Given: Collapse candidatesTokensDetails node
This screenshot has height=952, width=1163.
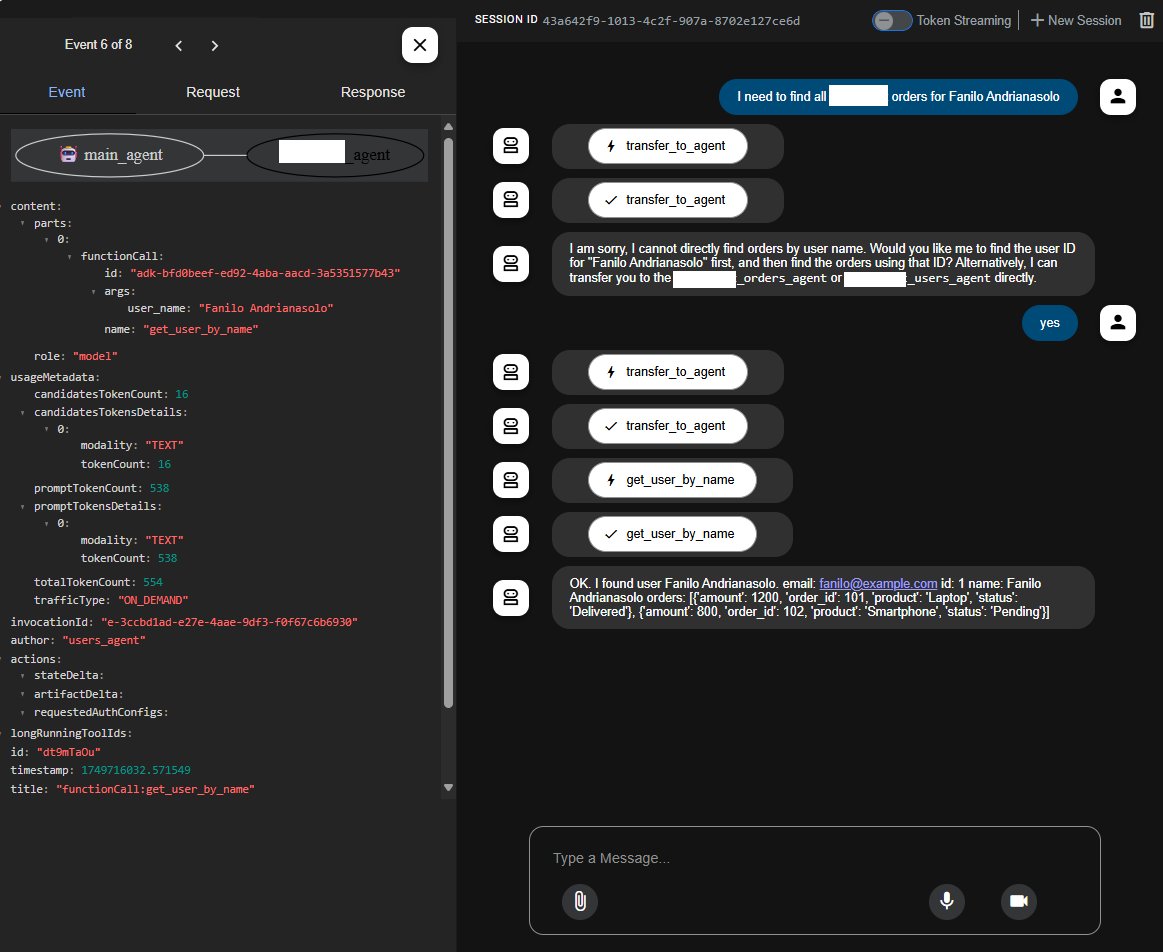Looking at the screenshot, I should pyautogui.click(x=22, y=412).
